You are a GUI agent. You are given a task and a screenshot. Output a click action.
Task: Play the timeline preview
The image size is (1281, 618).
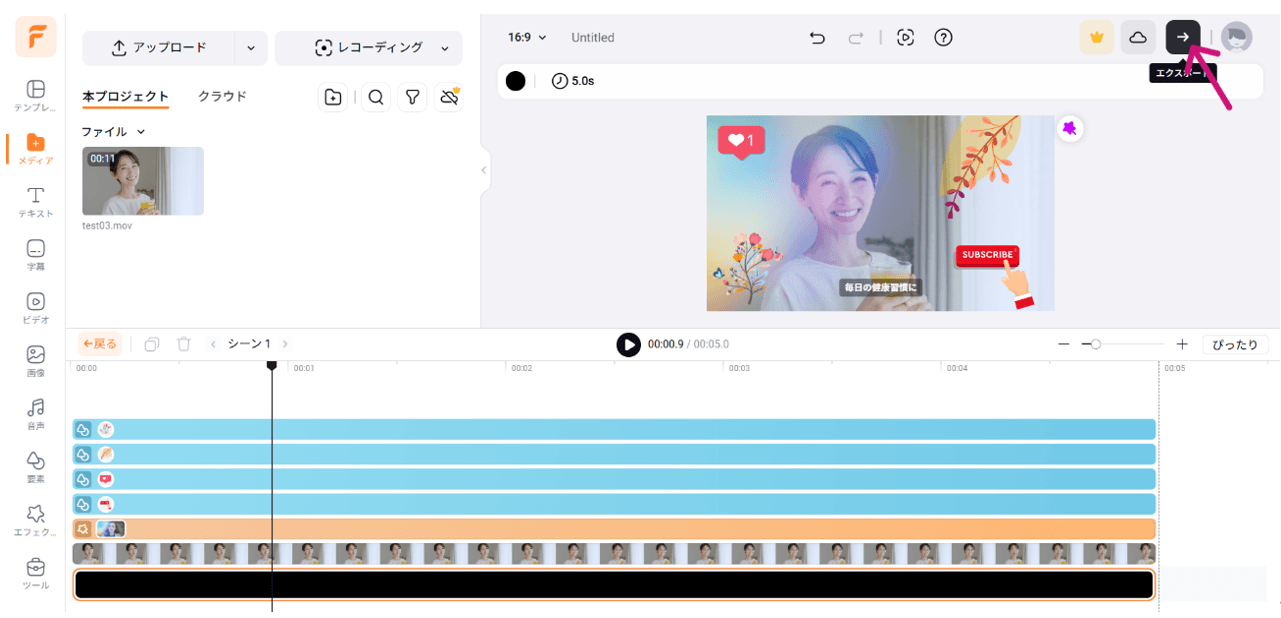628,344
